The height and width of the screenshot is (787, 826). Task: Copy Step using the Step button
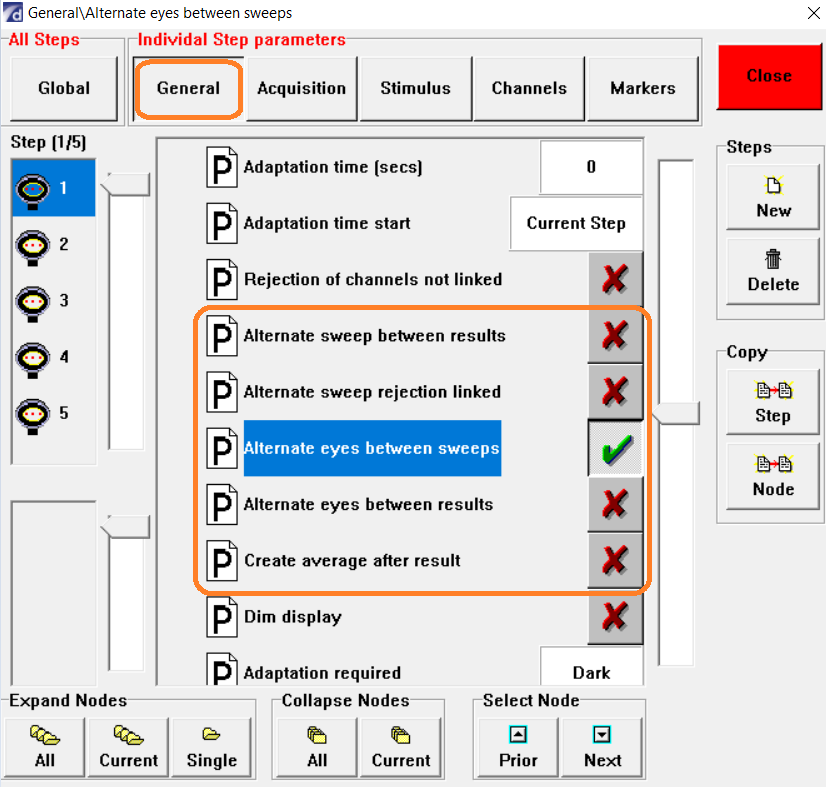[x=773, y=402]
